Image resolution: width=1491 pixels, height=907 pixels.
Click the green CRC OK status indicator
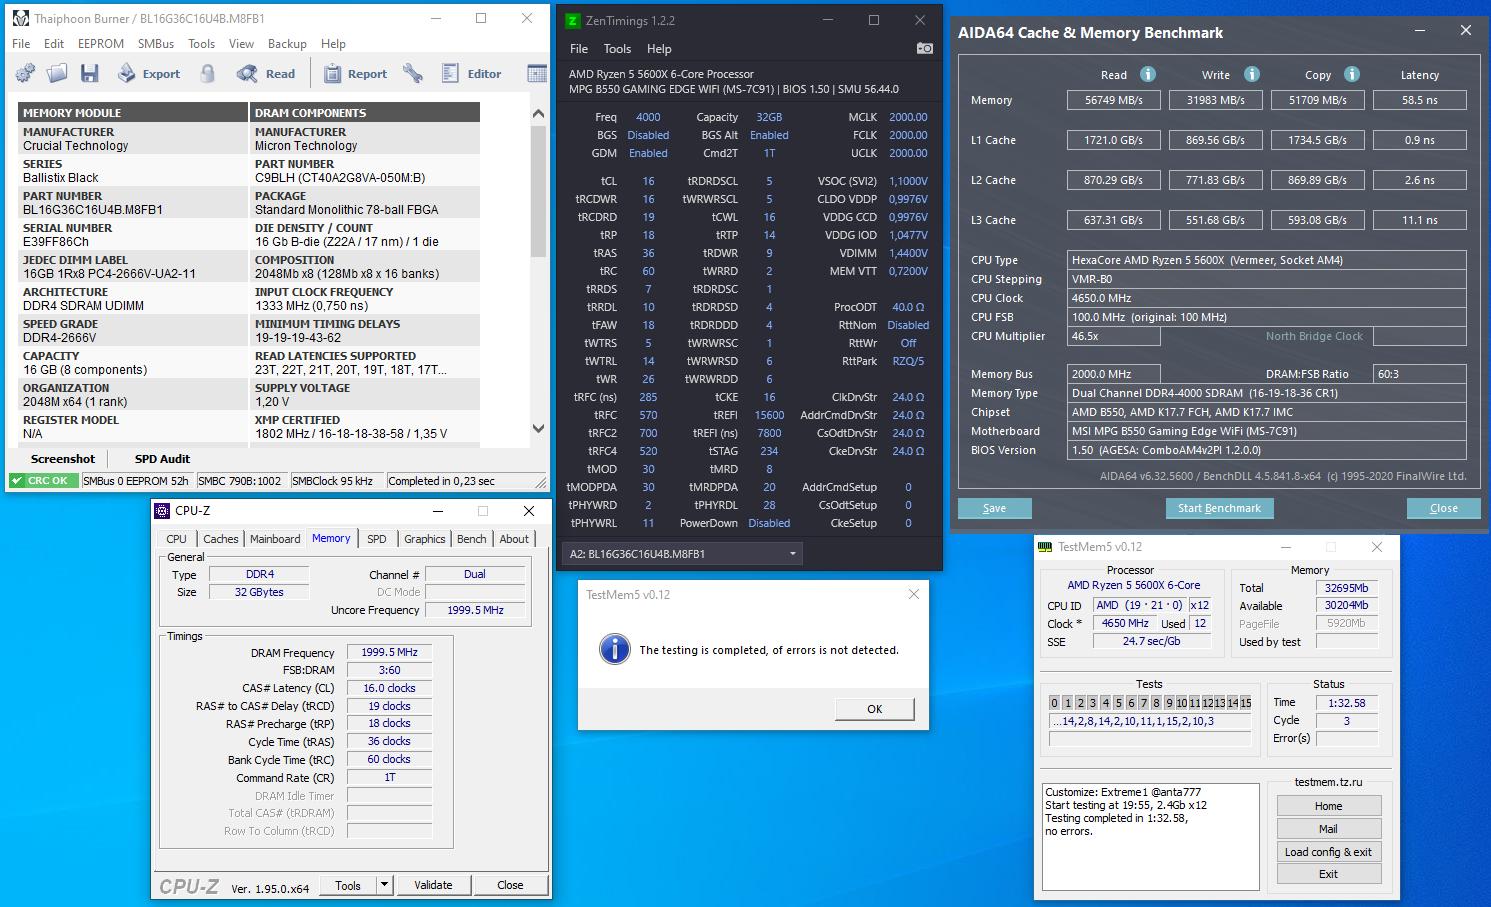tap(43, 481)
